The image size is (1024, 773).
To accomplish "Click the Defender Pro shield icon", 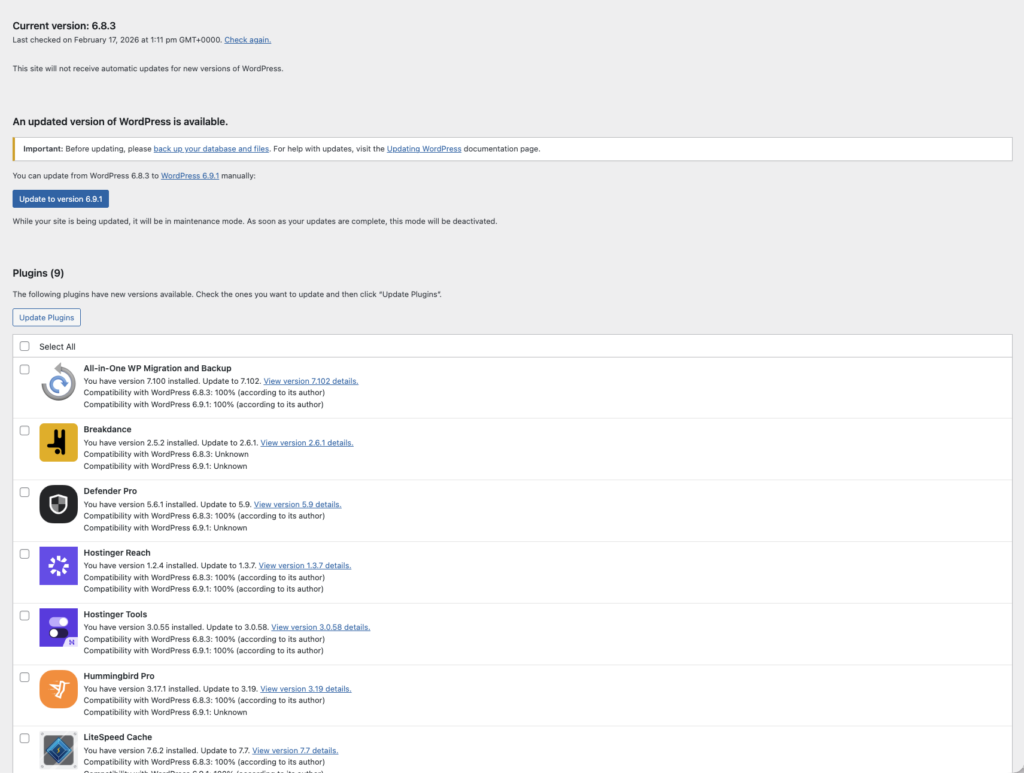I will click(x=58, y=504).
